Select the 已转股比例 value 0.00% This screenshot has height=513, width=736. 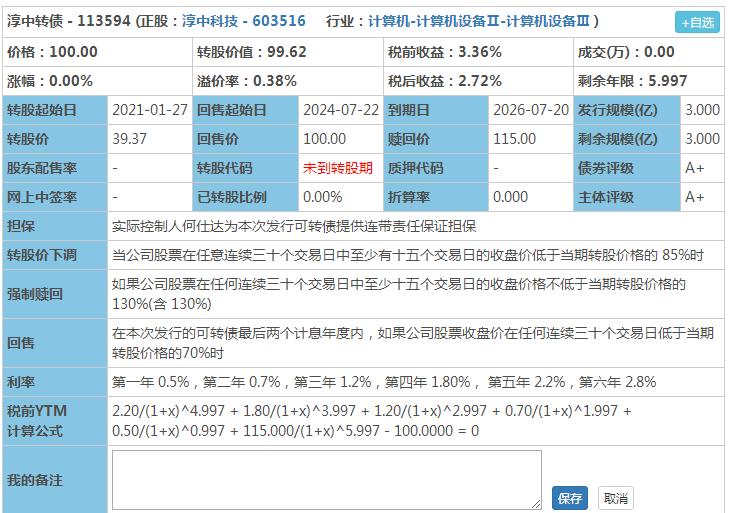pos(322,197)
